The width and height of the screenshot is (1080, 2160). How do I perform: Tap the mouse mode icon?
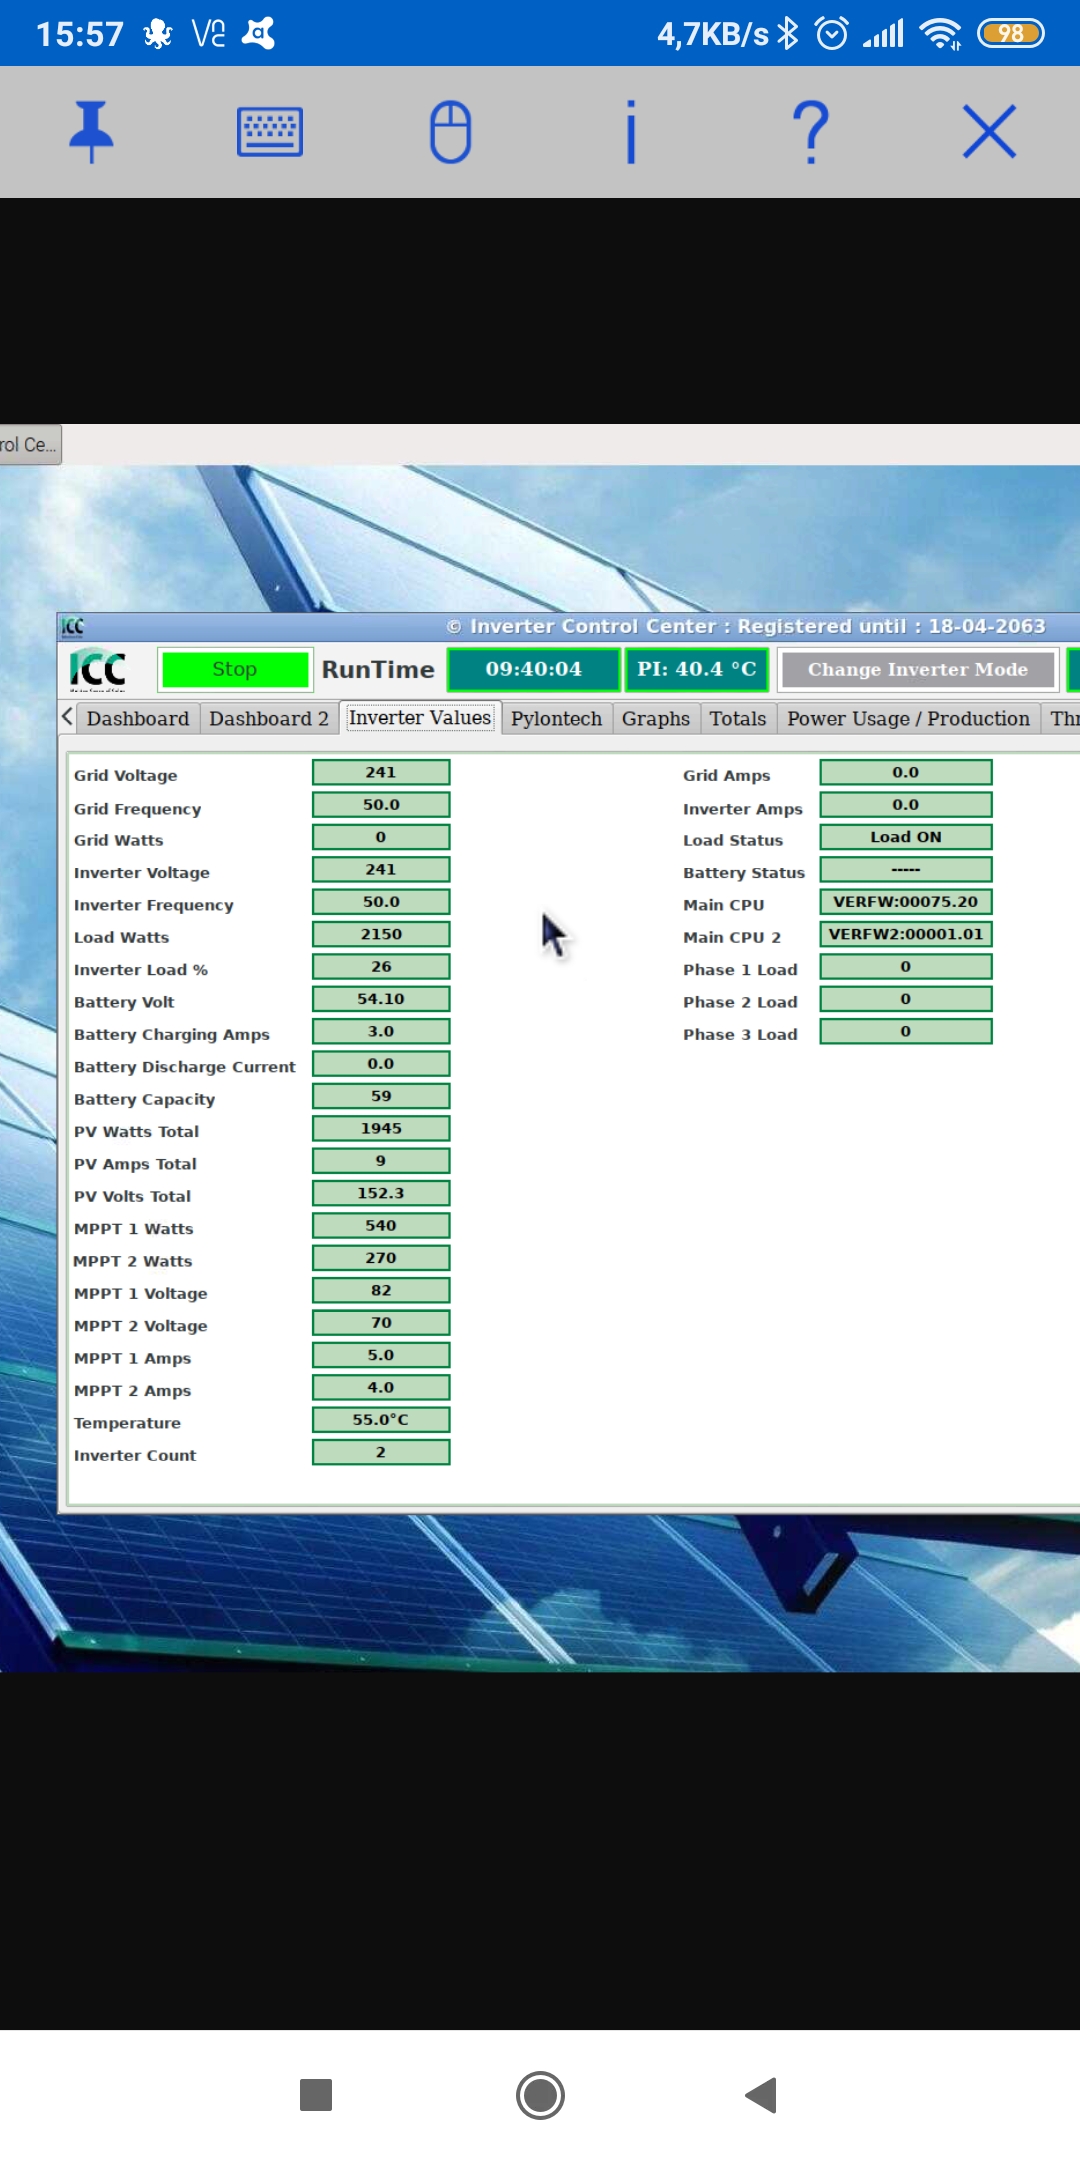(x=450, y=131)
